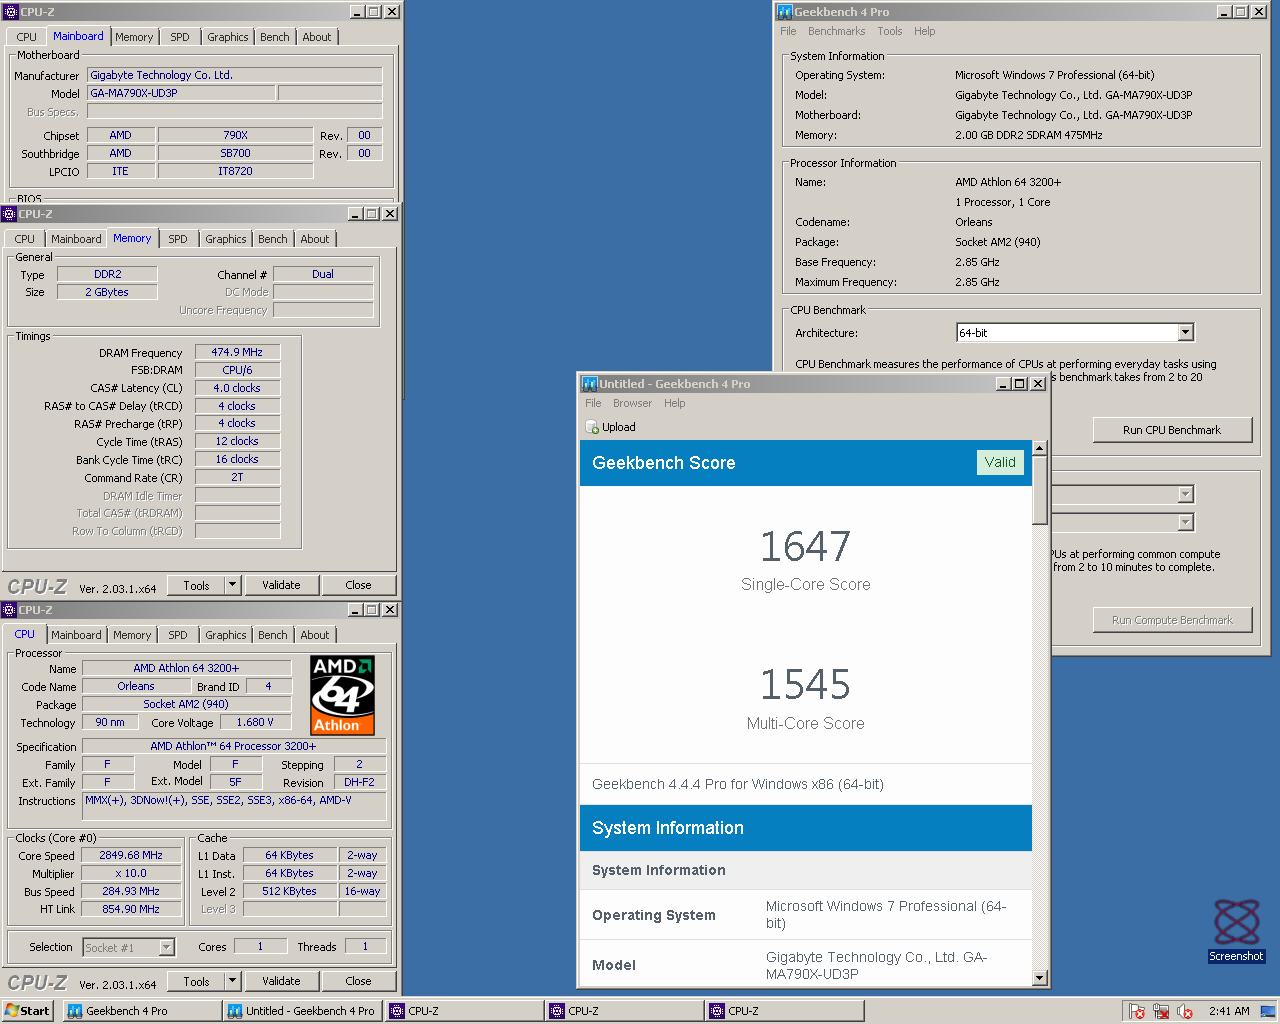The height and width of the screenshot is (1024, 1280).
Task: Click the Upload icon in Geekbench results
Action: [x=591, y=427]
